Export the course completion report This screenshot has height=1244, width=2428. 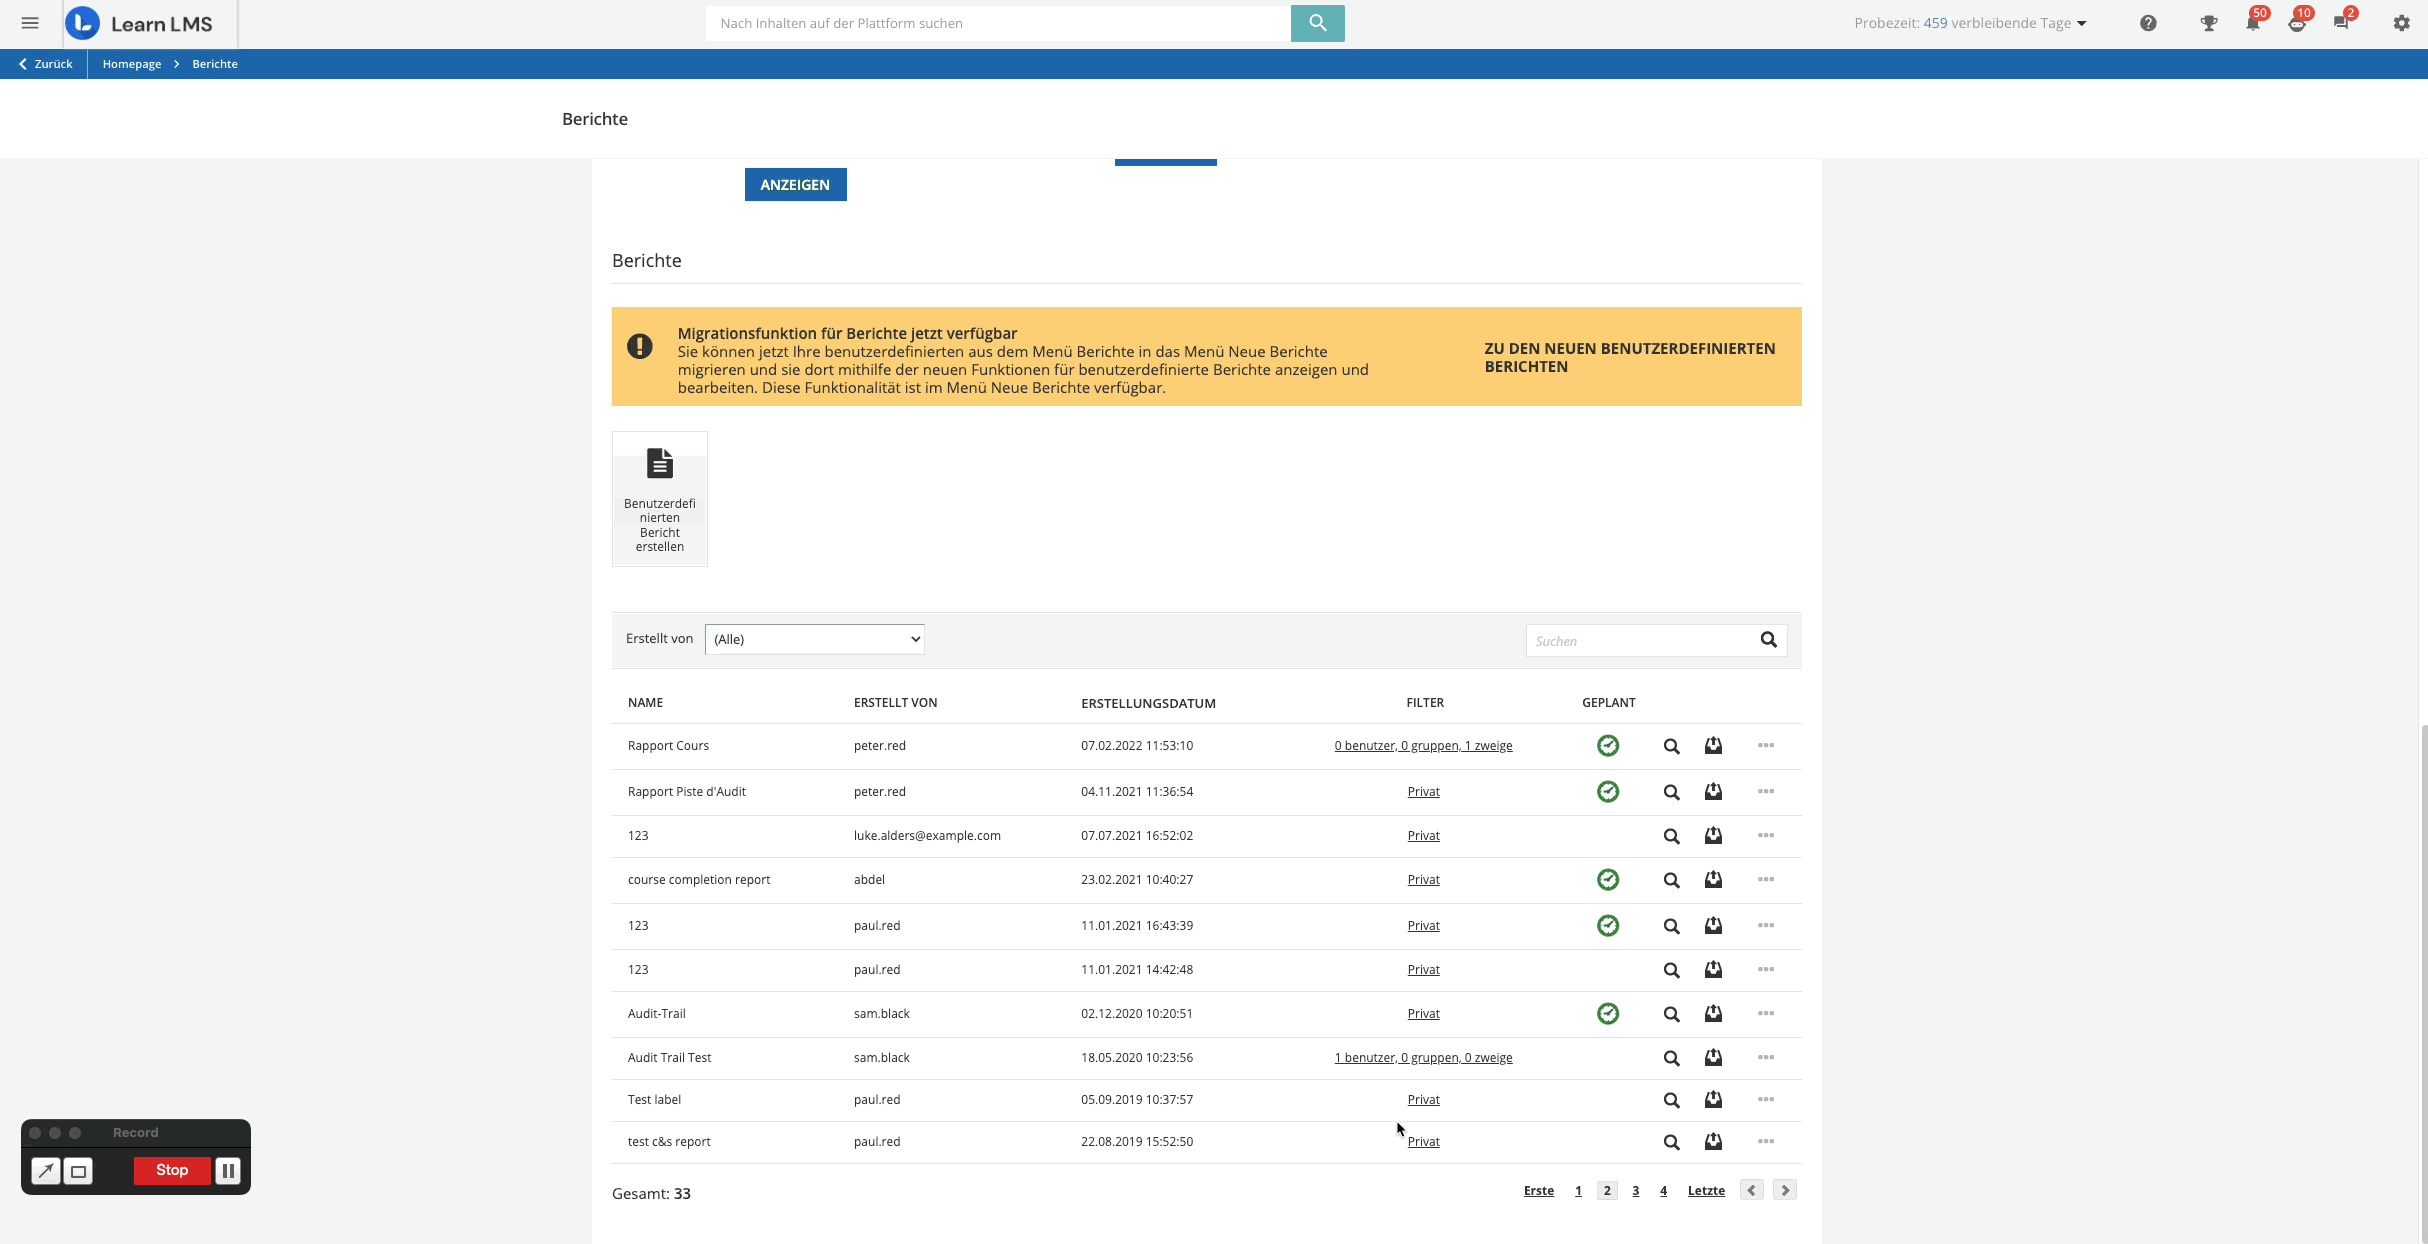(x=1713, y=880)
